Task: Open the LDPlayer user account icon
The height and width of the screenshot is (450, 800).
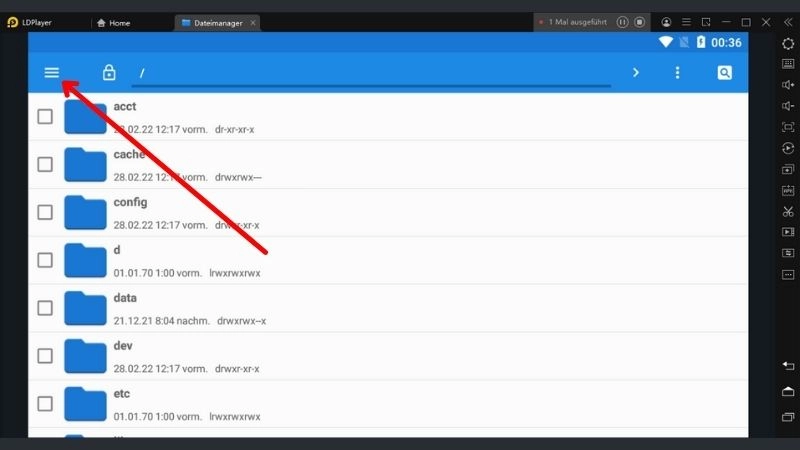Action: coord(666,22)
